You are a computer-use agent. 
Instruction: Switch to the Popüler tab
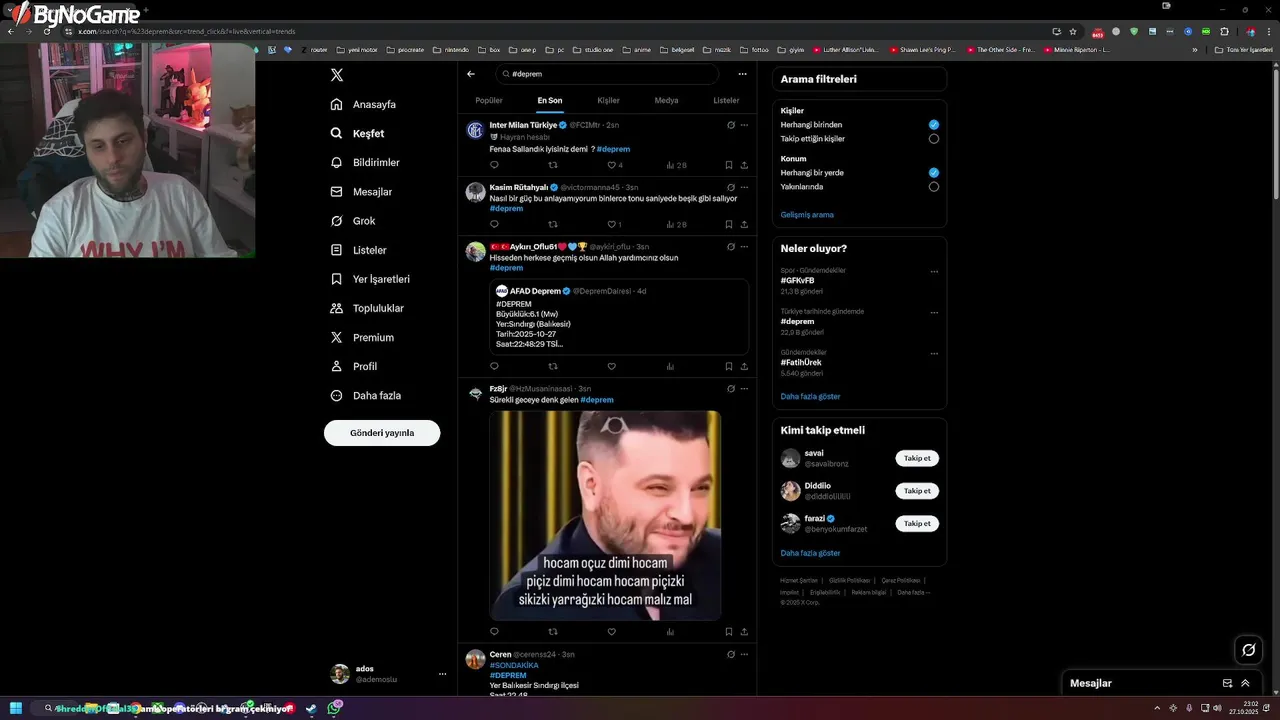pyautogui.click(x=489, y=100)
